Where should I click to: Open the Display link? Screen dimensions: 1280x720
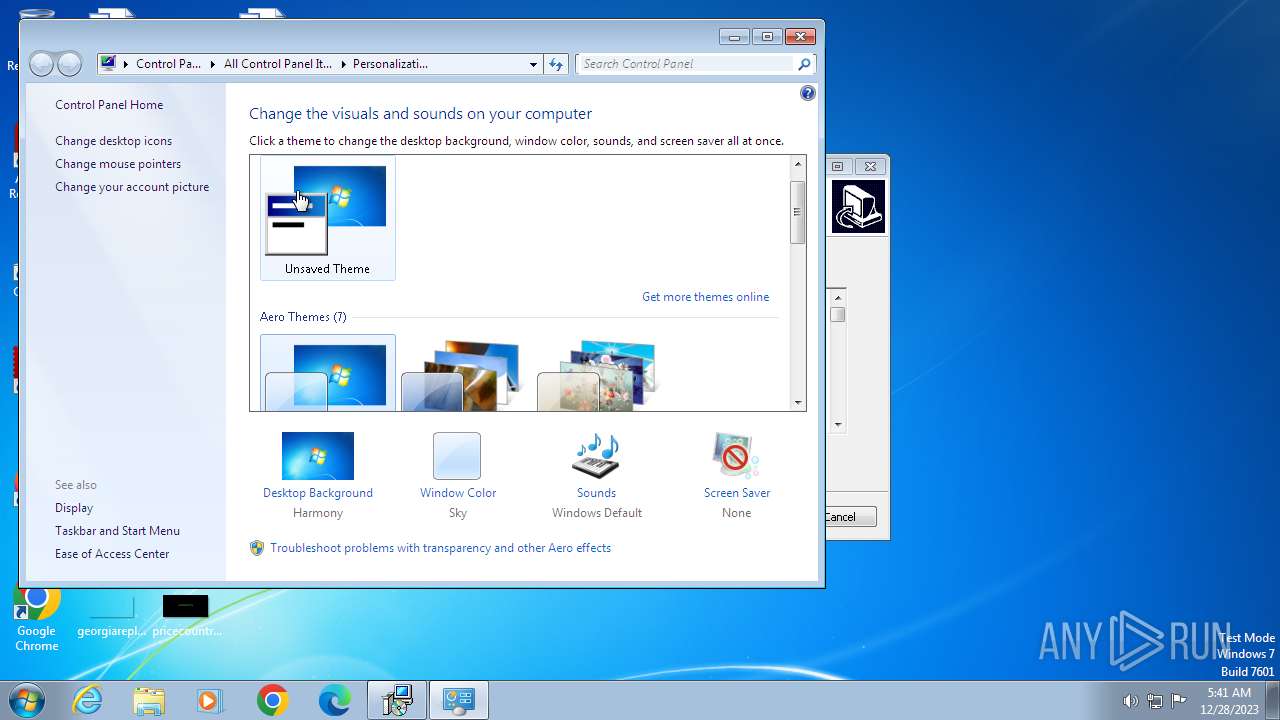74,508
